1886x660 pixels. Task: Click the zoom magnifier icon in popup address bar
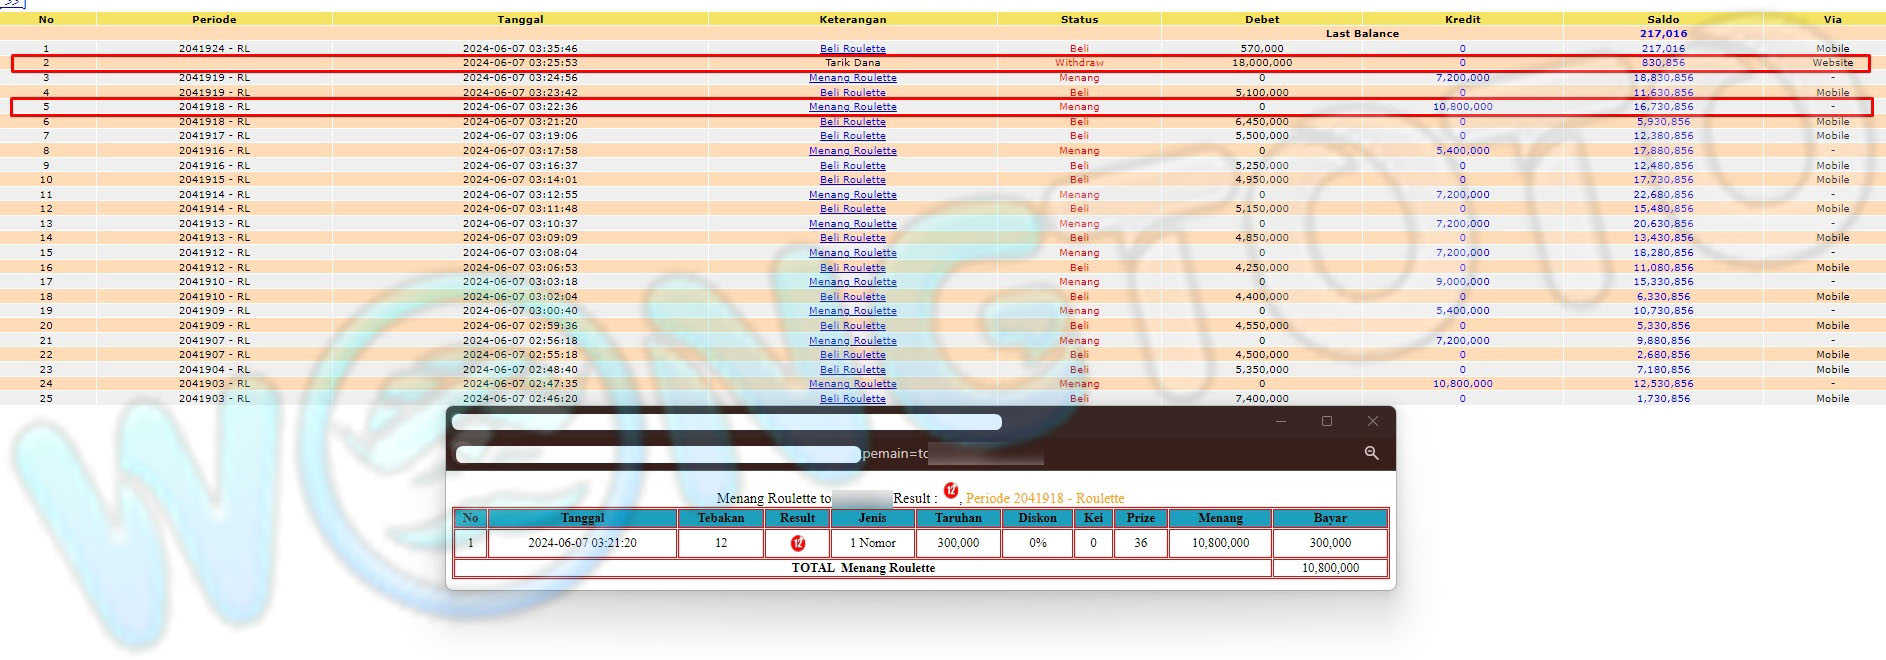[x=1371, y=454]
